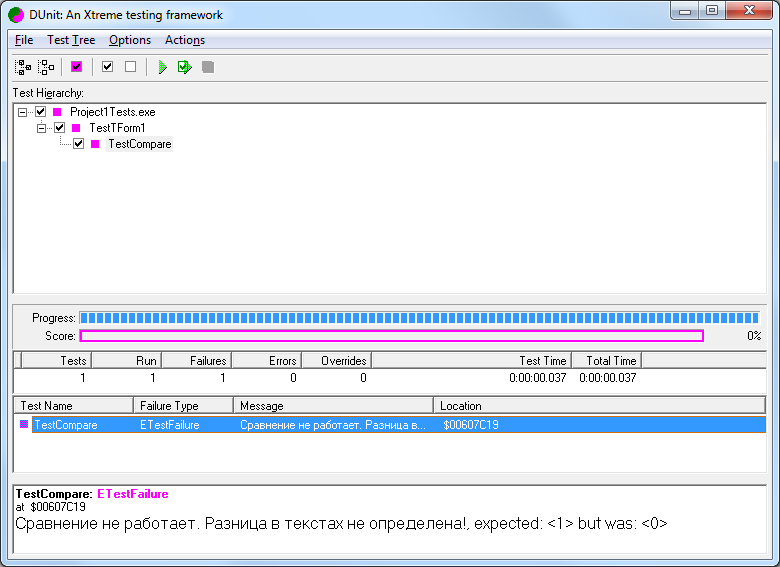The height and width of the screenshot is (567, 780).
Task: Click the Test Hierarchy label
Action: (x=48, y=93)
